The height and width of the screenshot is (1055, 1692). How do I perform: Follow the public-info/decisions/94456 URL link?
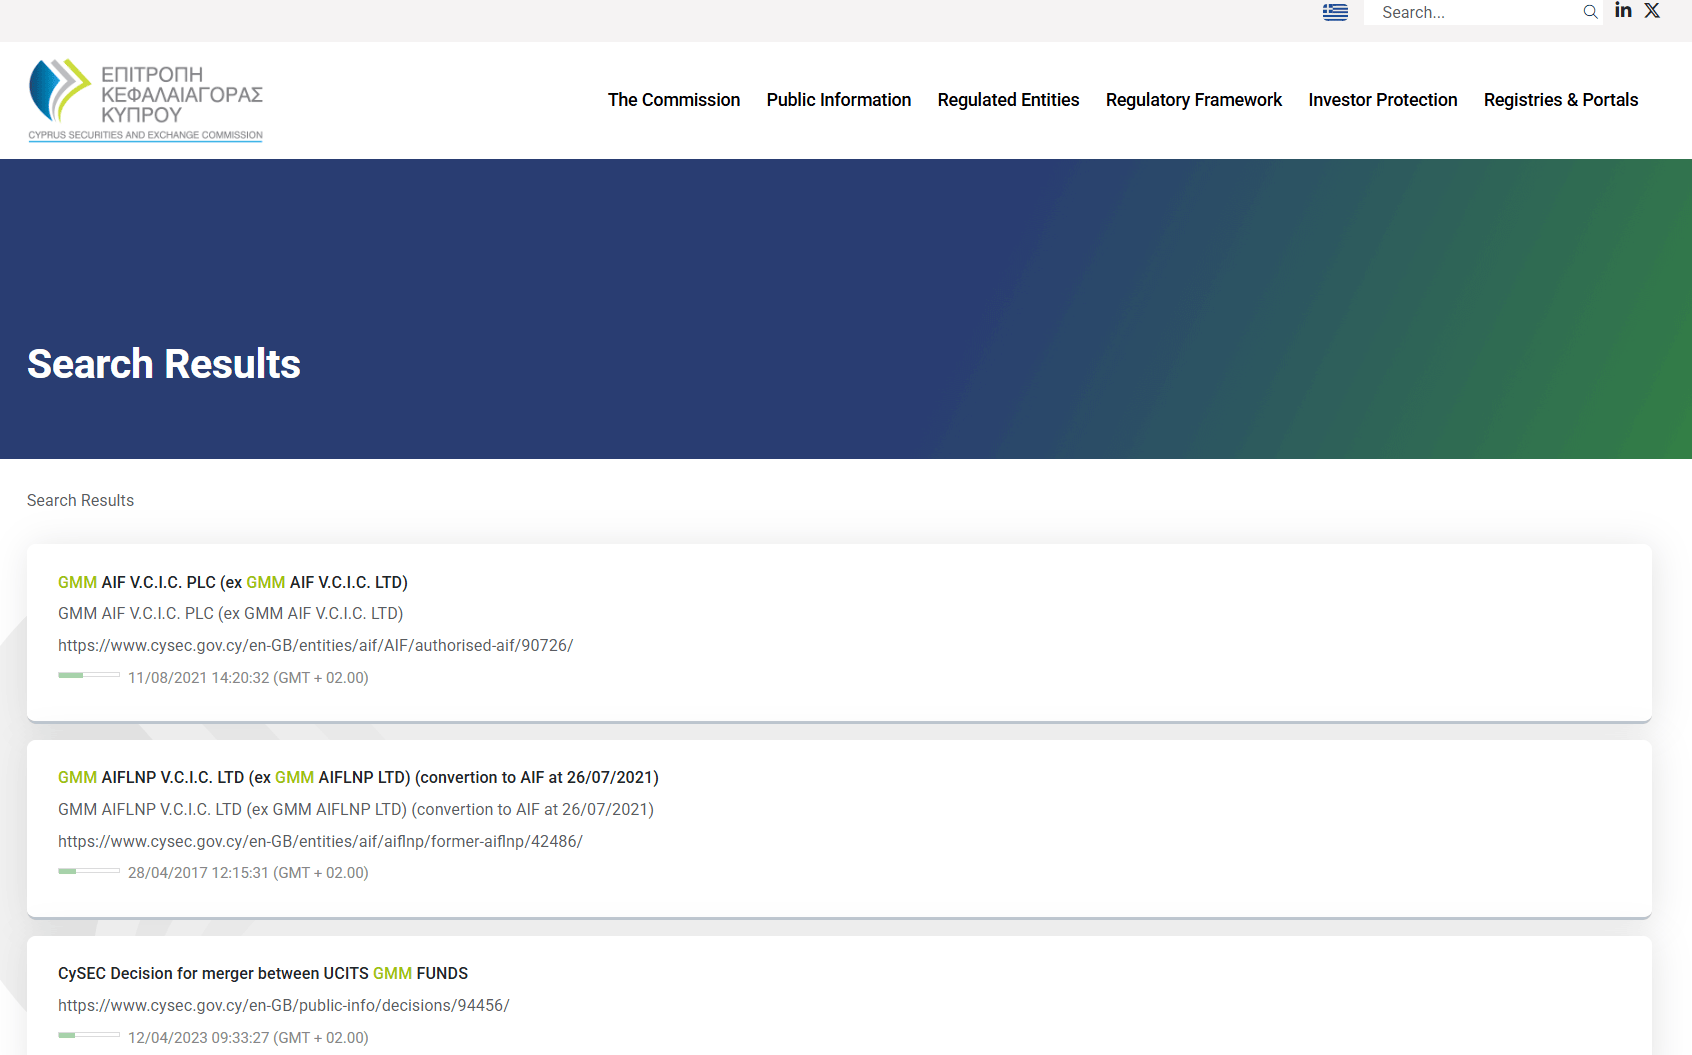[x=284, y=1006]
